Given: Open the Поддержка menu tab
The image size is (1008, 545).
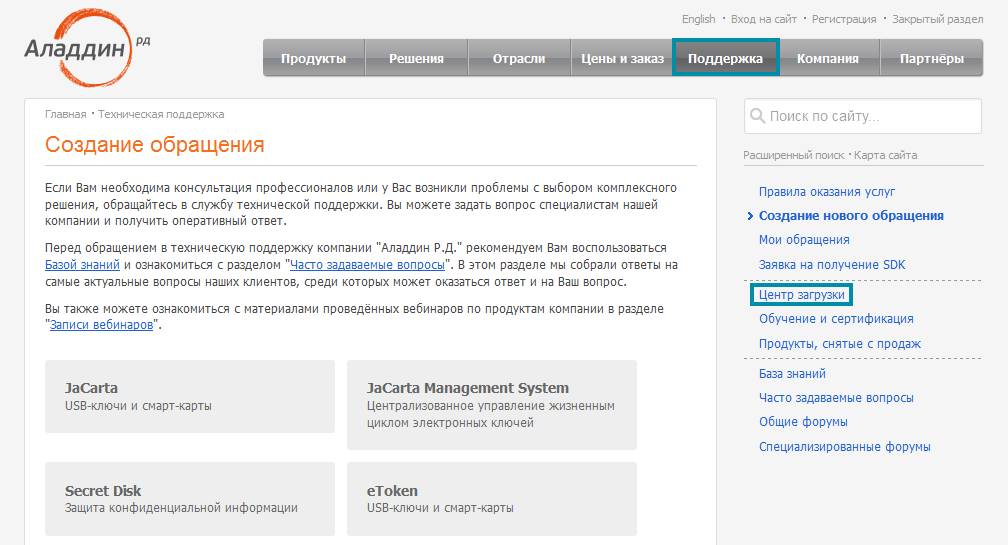Looking at the screenshot, I should [x=725, y=58].
